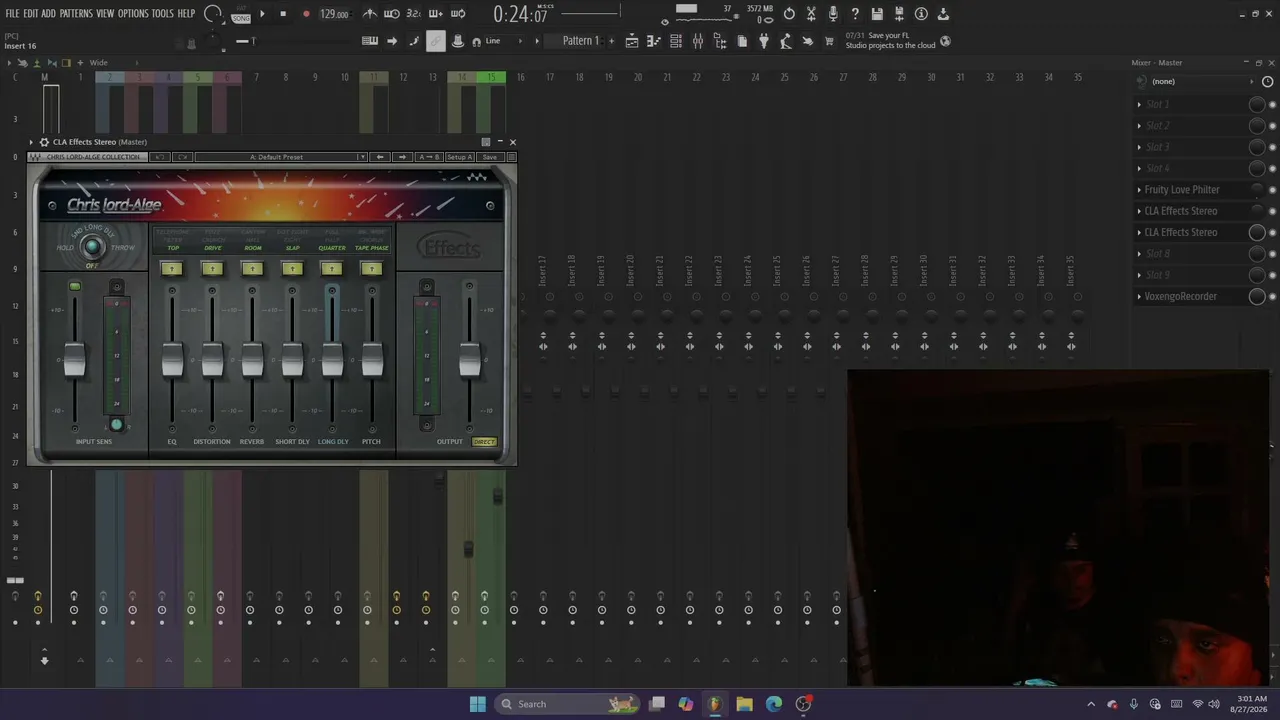Screen dimensions: 1280x720
Task: Toggle the metronome icon
Action: tap(370, 14)
